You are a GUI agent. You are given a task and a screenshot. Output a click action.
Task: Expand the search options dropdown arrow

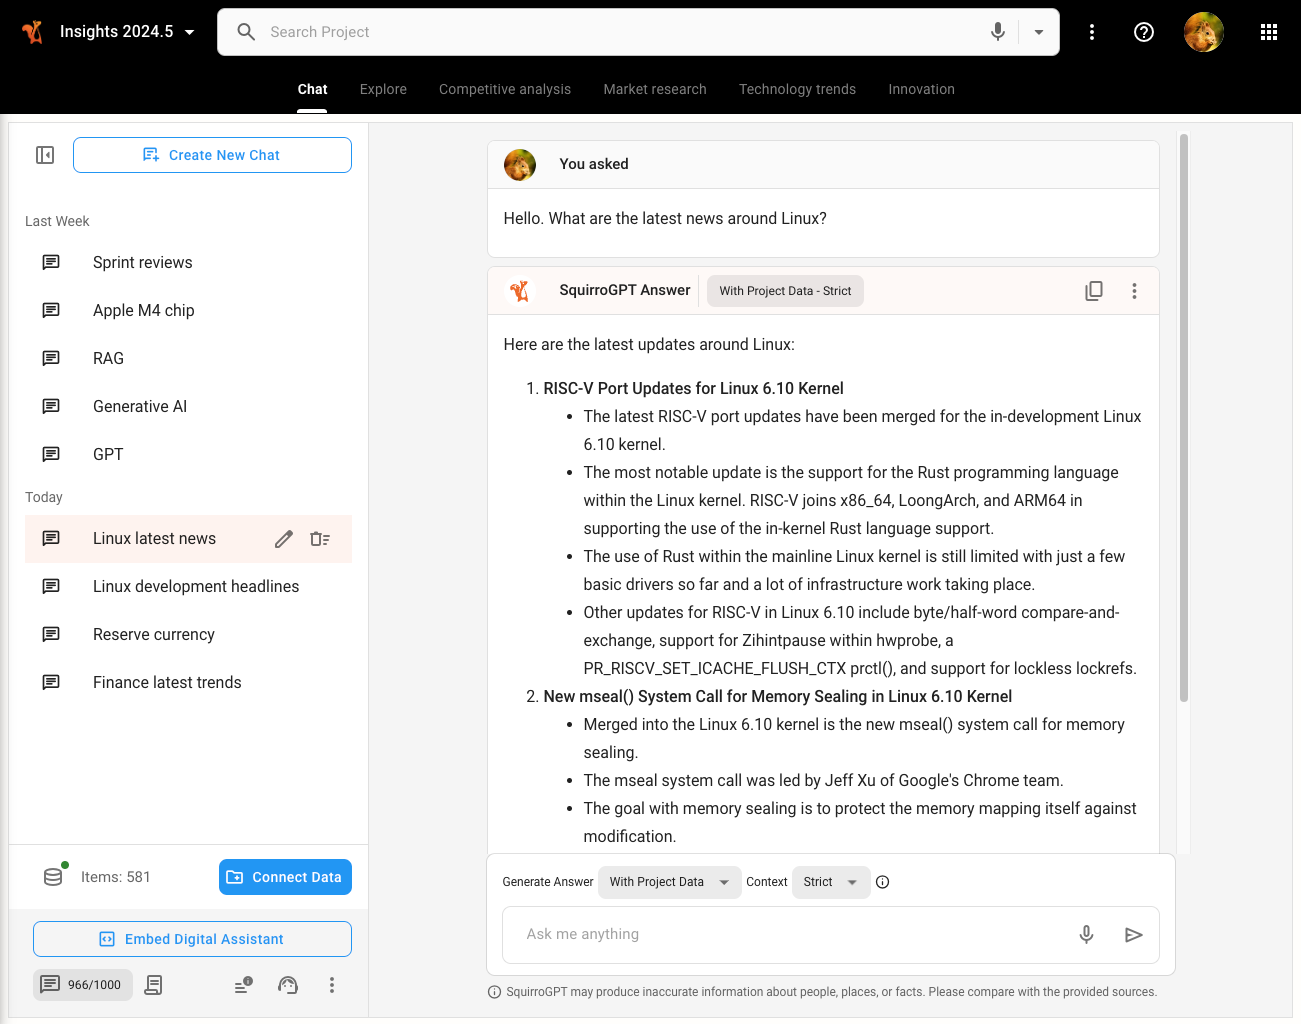[x=1039, y=32]
